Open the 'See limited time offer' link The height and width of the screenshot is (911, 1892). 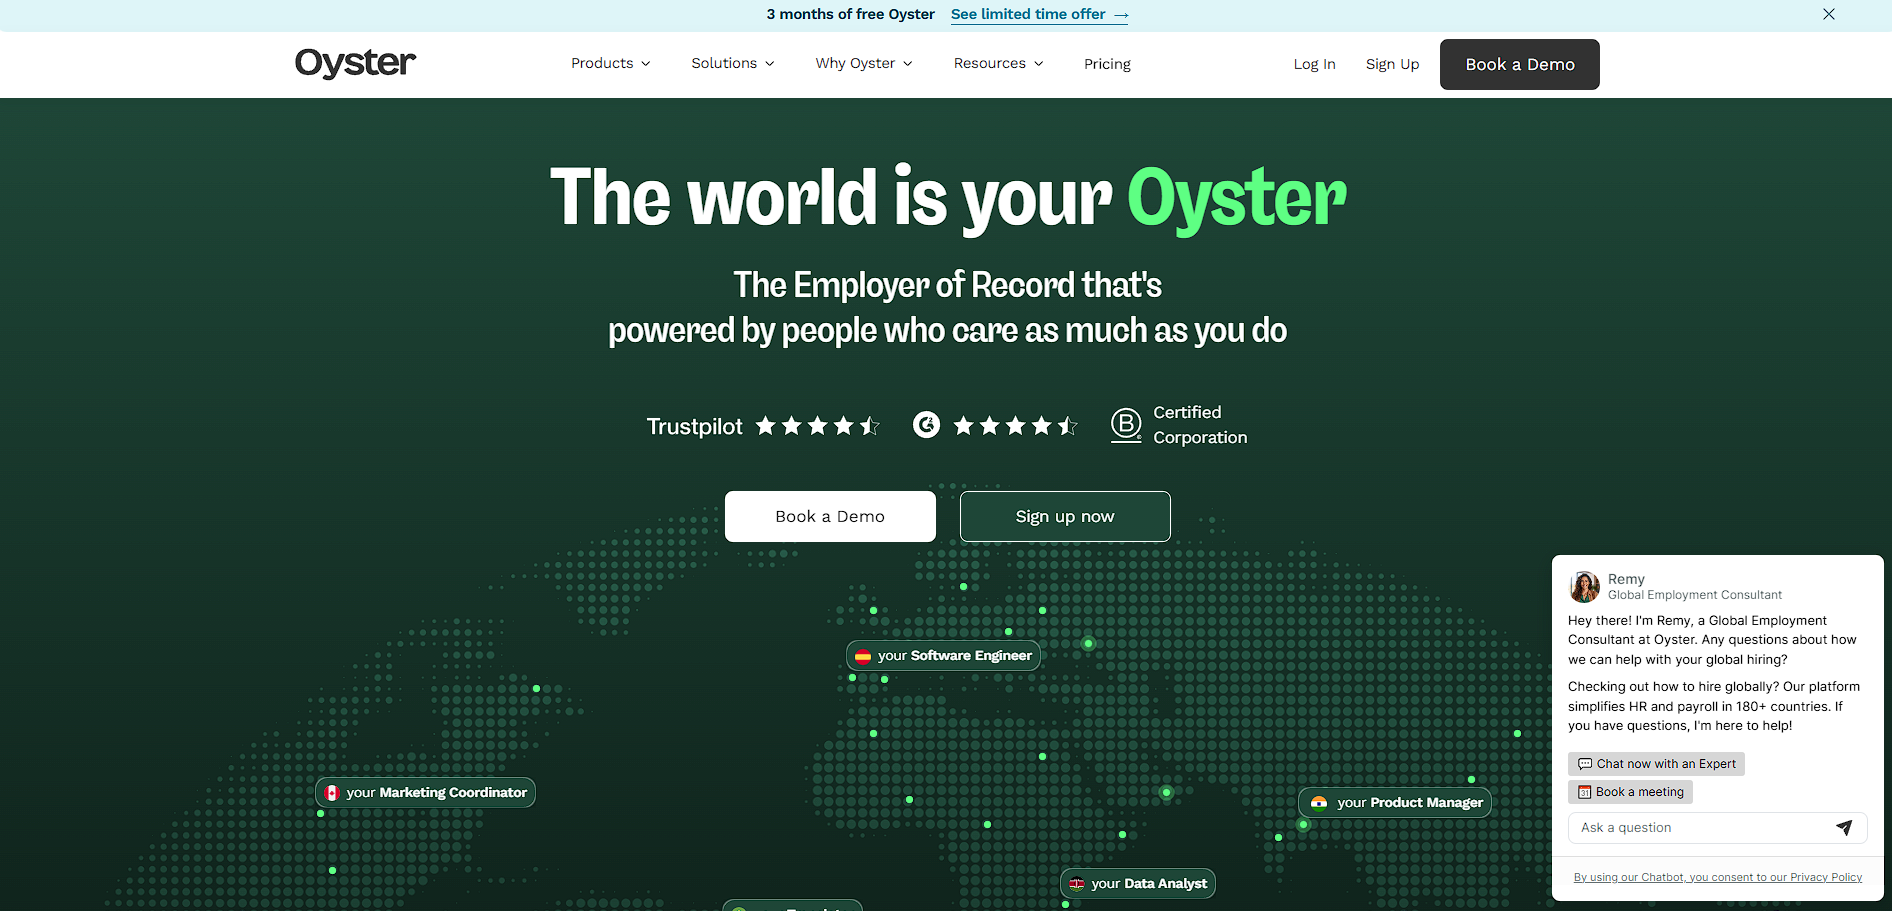[x=1039, y=14]
